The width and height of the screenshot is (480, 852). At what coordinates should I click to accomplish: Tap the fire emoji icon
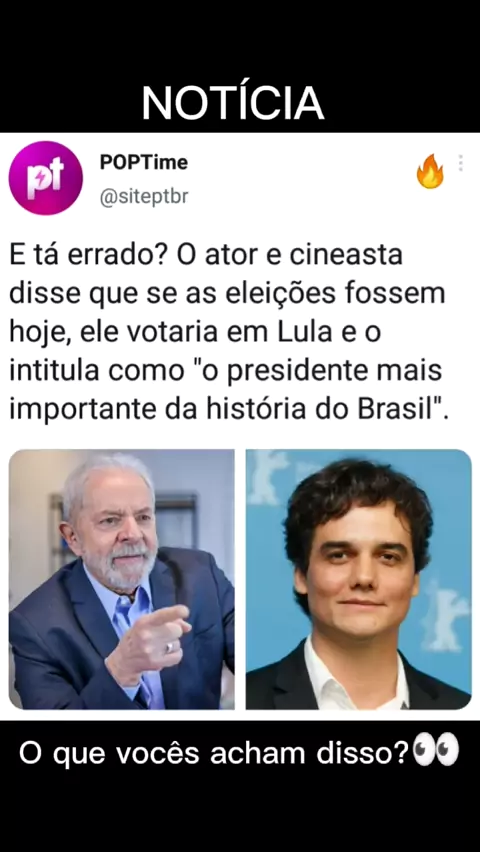tap(430, 171)
